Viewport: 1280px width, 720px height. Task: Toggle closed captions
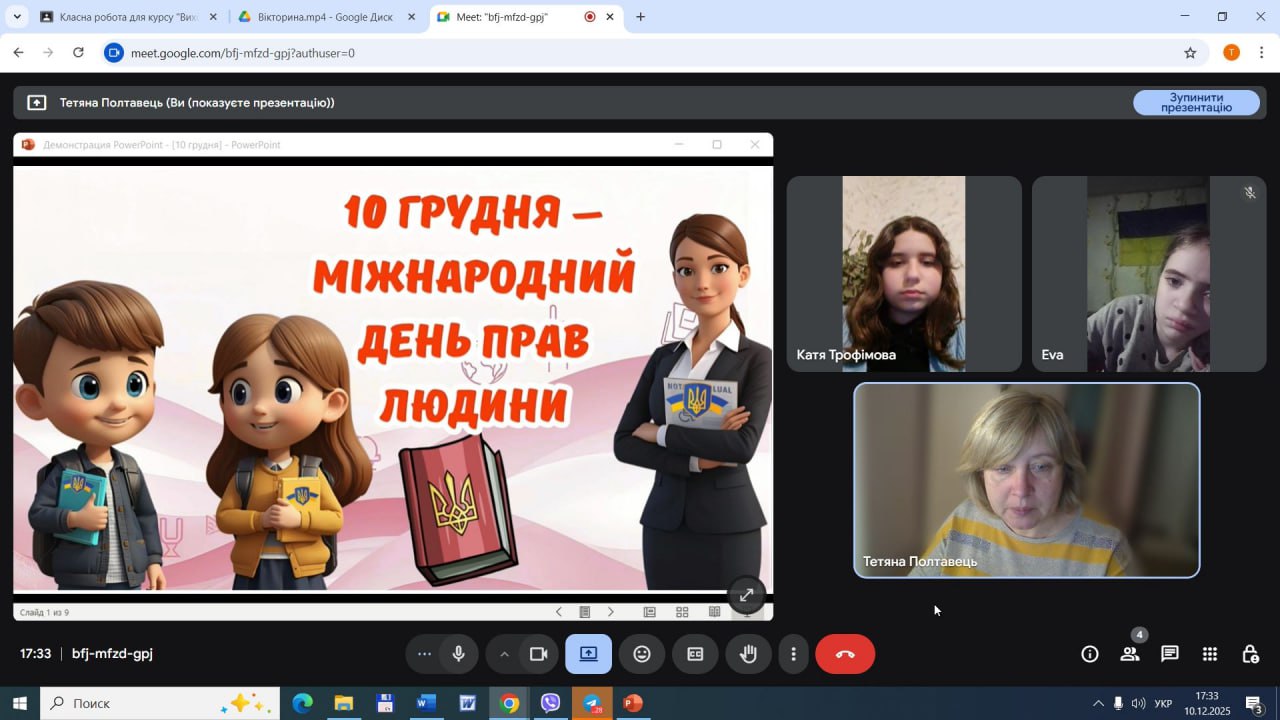[695, 654]
